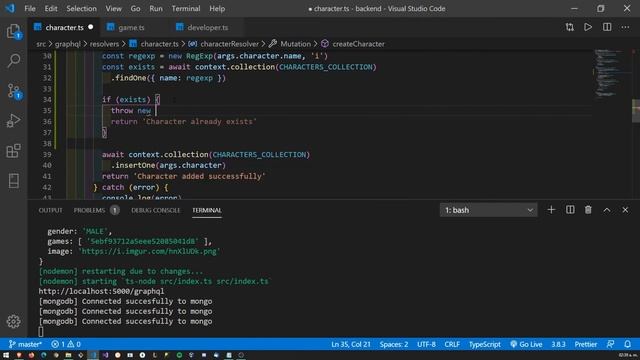The image size is (640, 360).
Task: Select the character.ts editor tab
Action: point(64,27)
